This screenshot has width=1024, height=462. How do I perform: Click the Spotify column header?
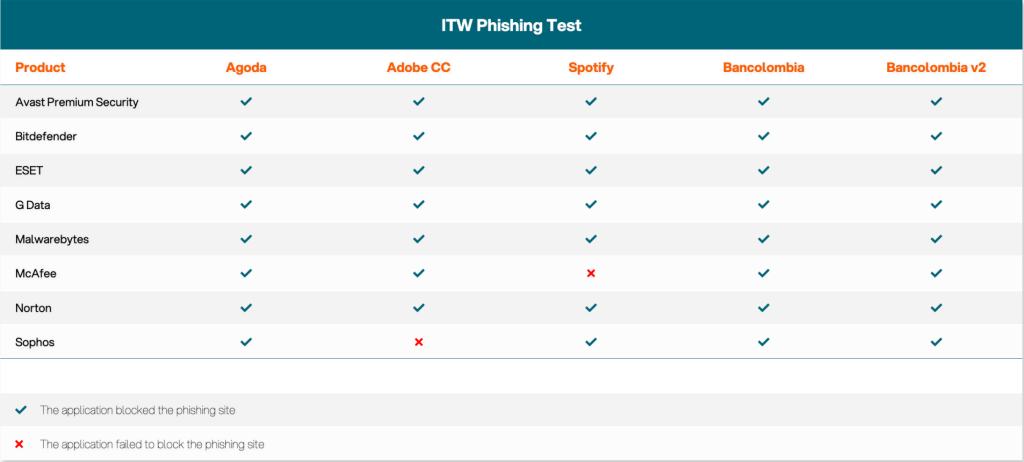click(591, 68)
